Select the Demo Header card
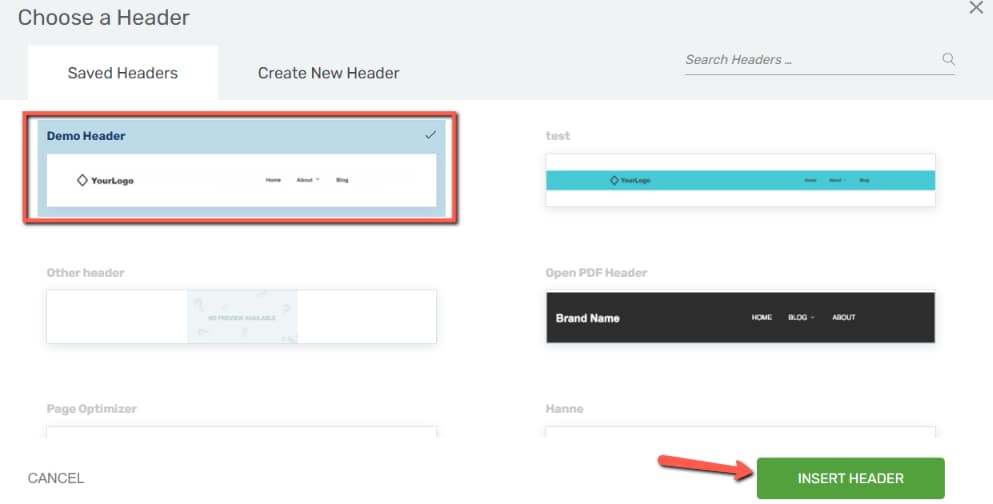 pyautogui.click(x=241, y=168)
